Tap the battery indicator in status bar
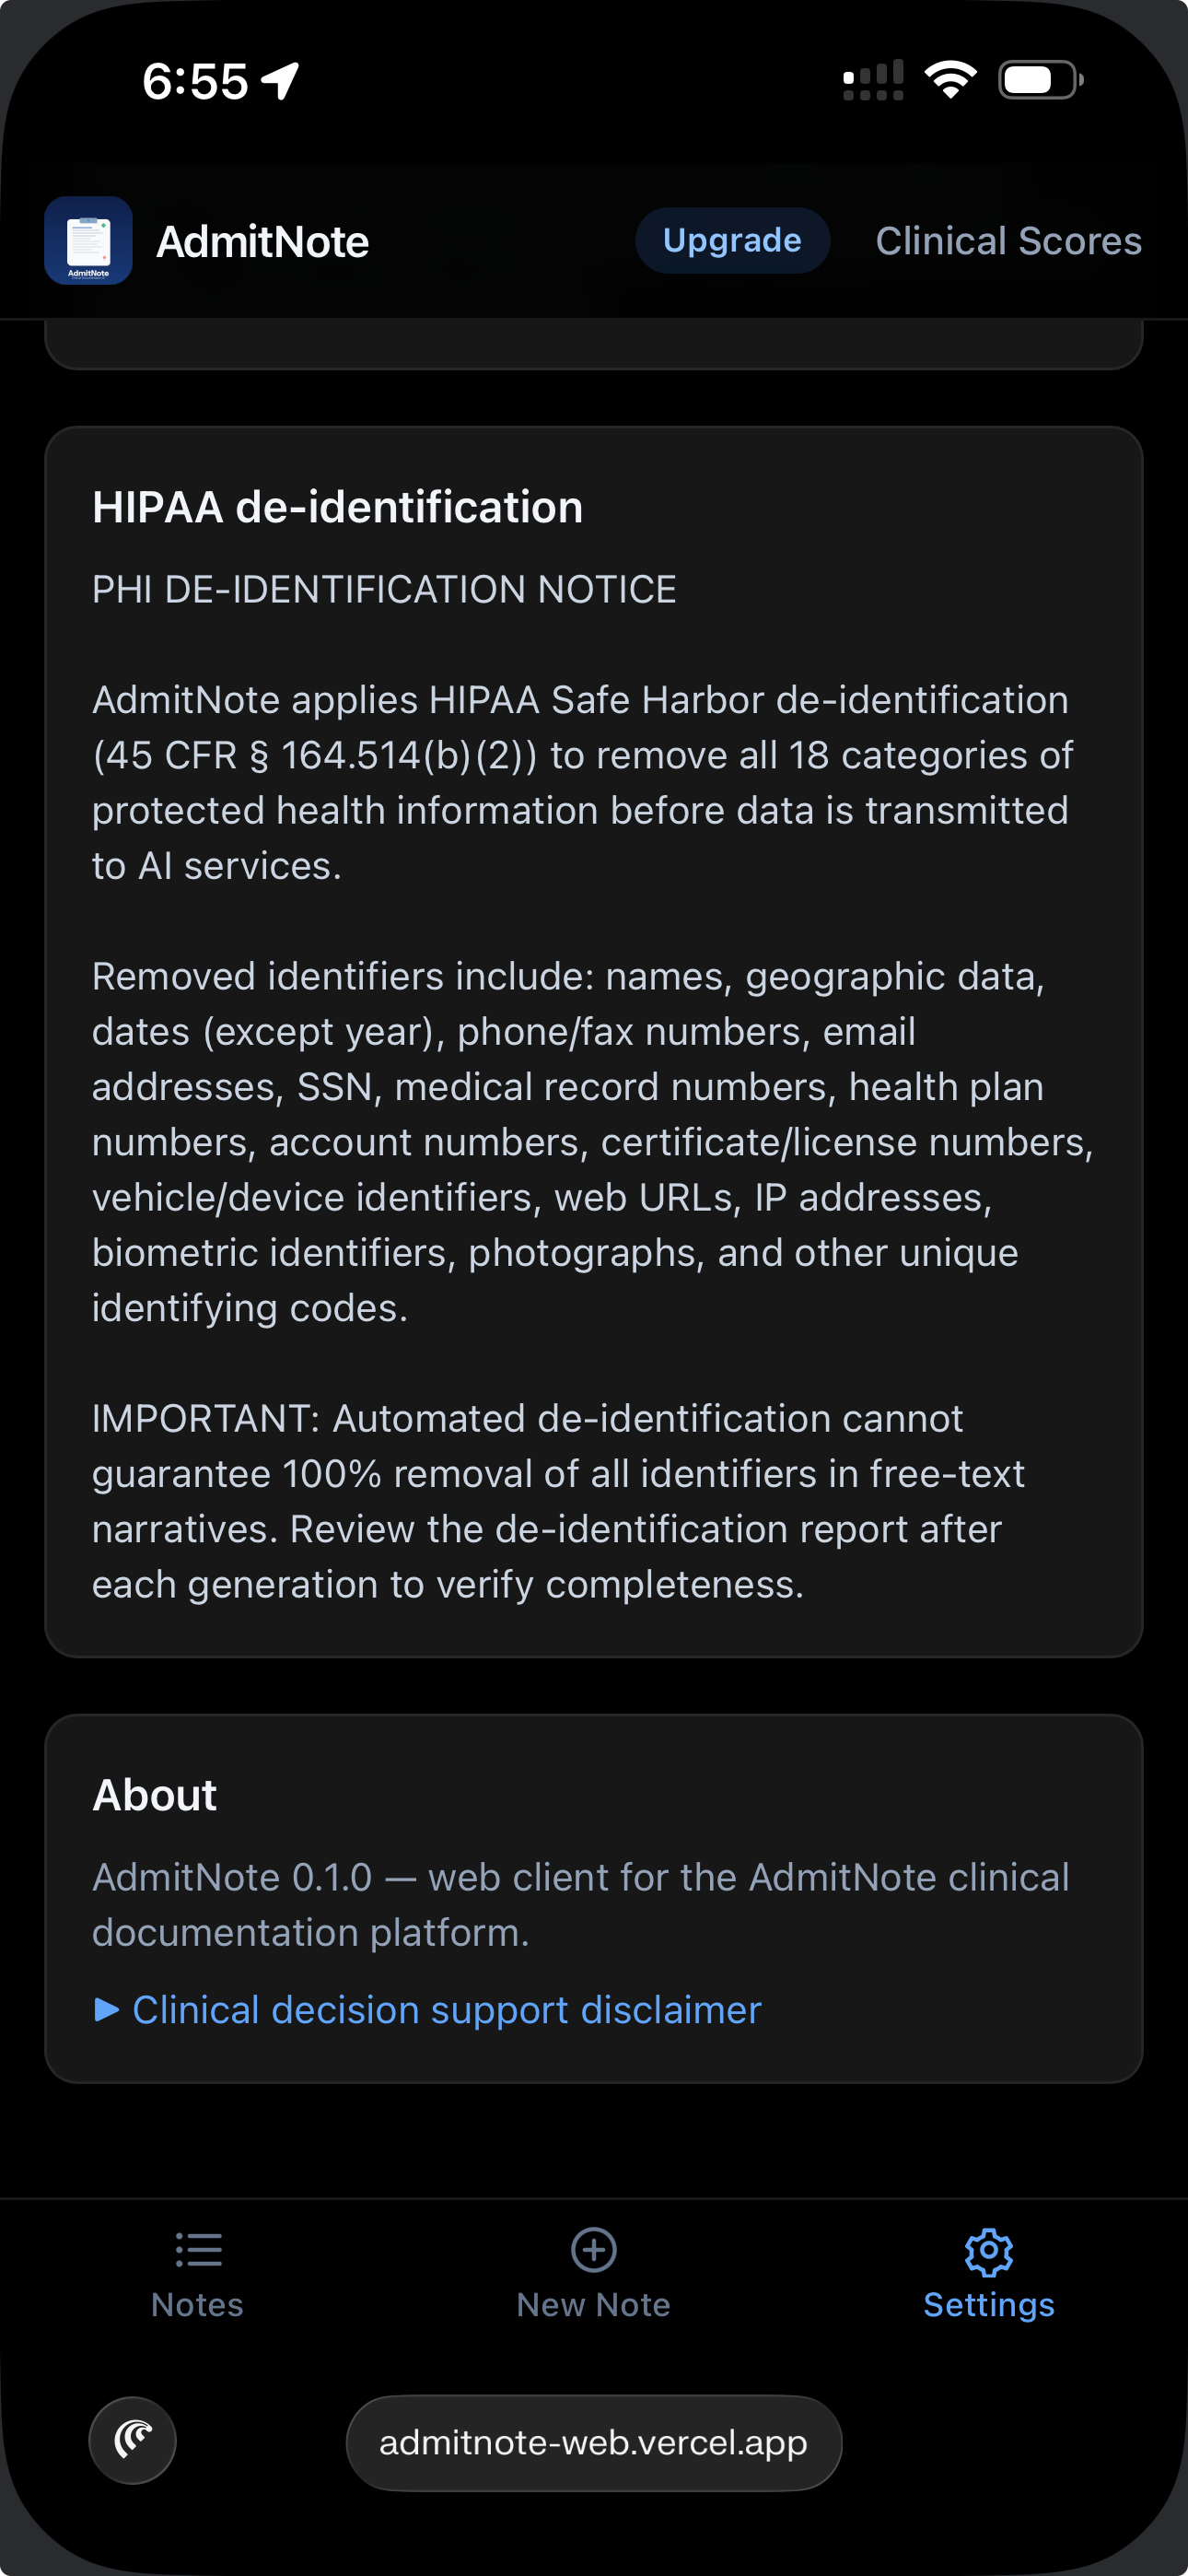1188x2576 pixels. pos(1041,80)
